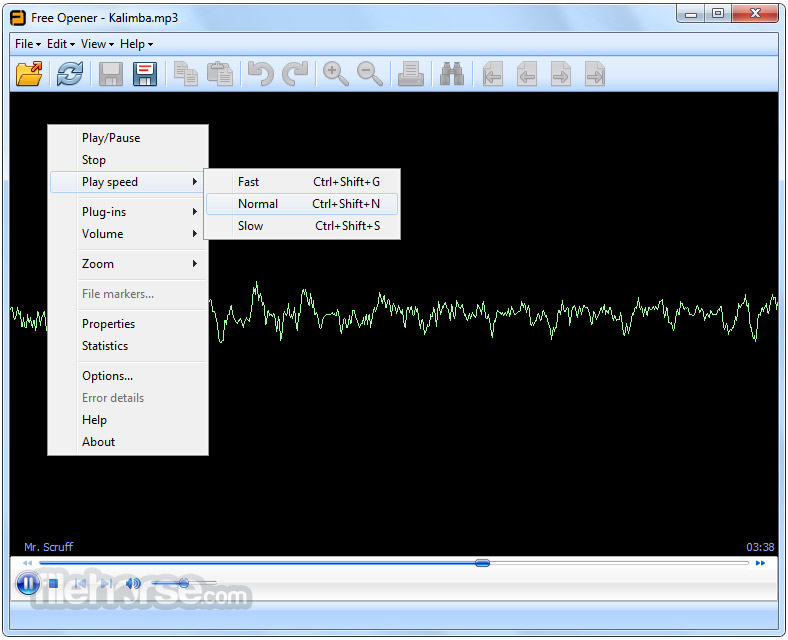The height and width of the screenshot is (640, 788).
Task: Click the grayed-out Save floppy icon
Action: coord(111,74)
